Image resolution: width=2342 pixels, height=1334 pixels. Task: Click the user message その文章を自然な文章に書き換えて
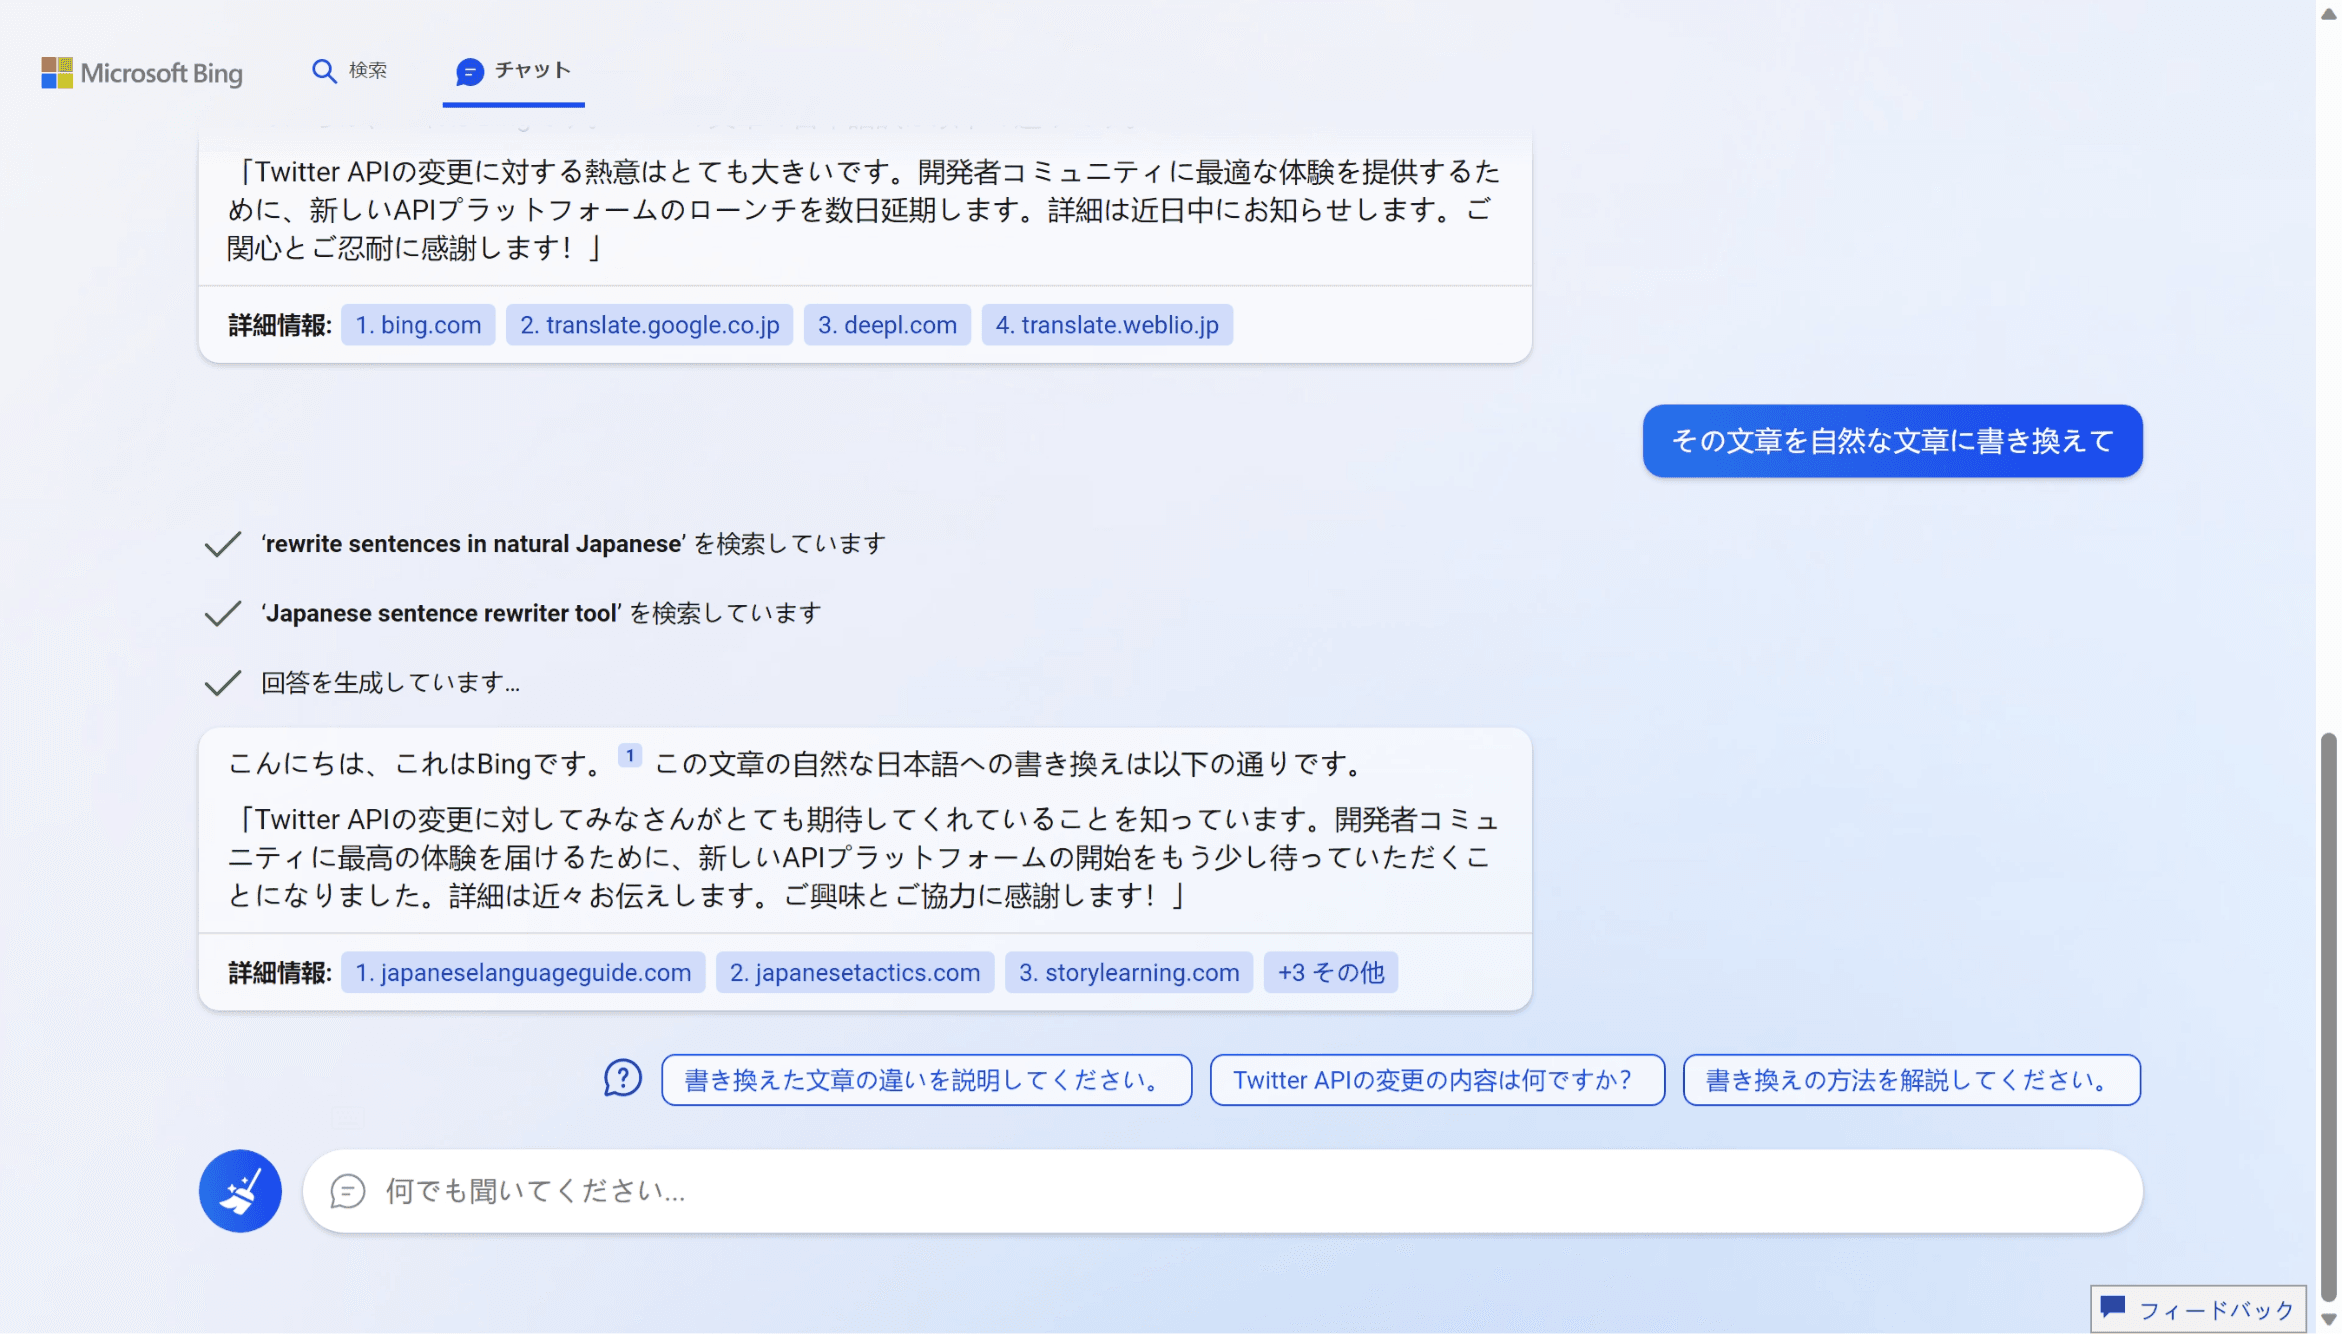[x=1892, y=441]
